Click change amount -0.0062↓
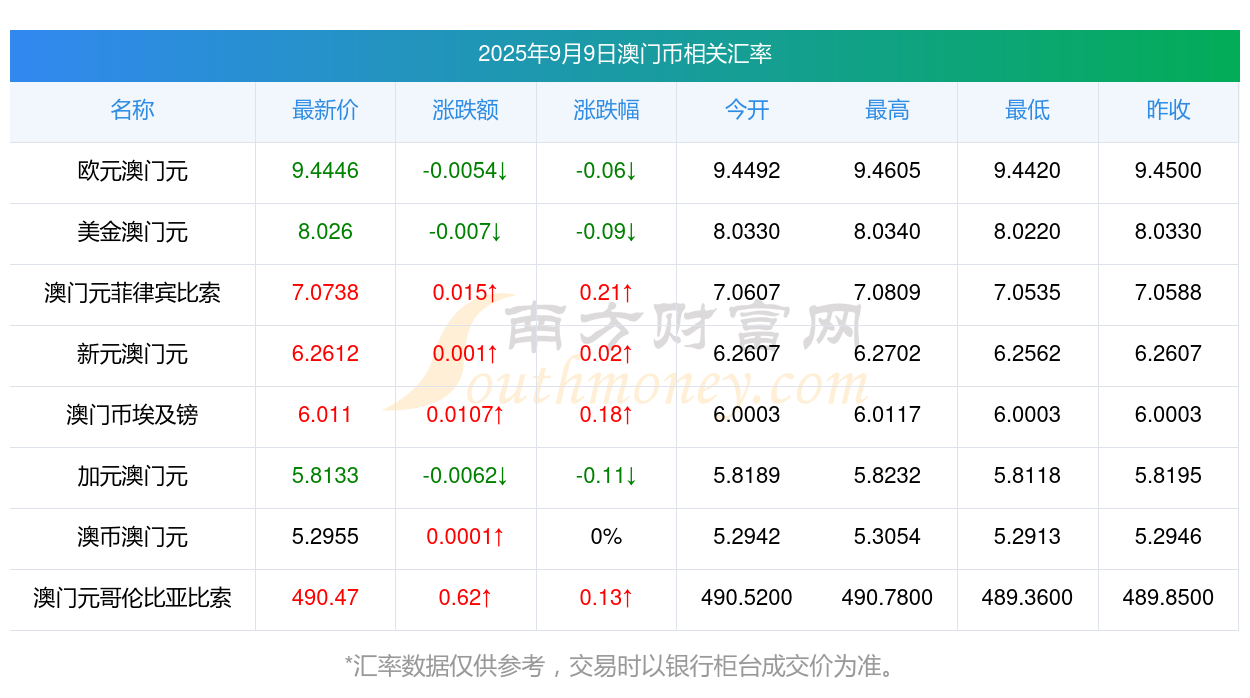This screenshot has width=1250, height=698. [465, 476]
